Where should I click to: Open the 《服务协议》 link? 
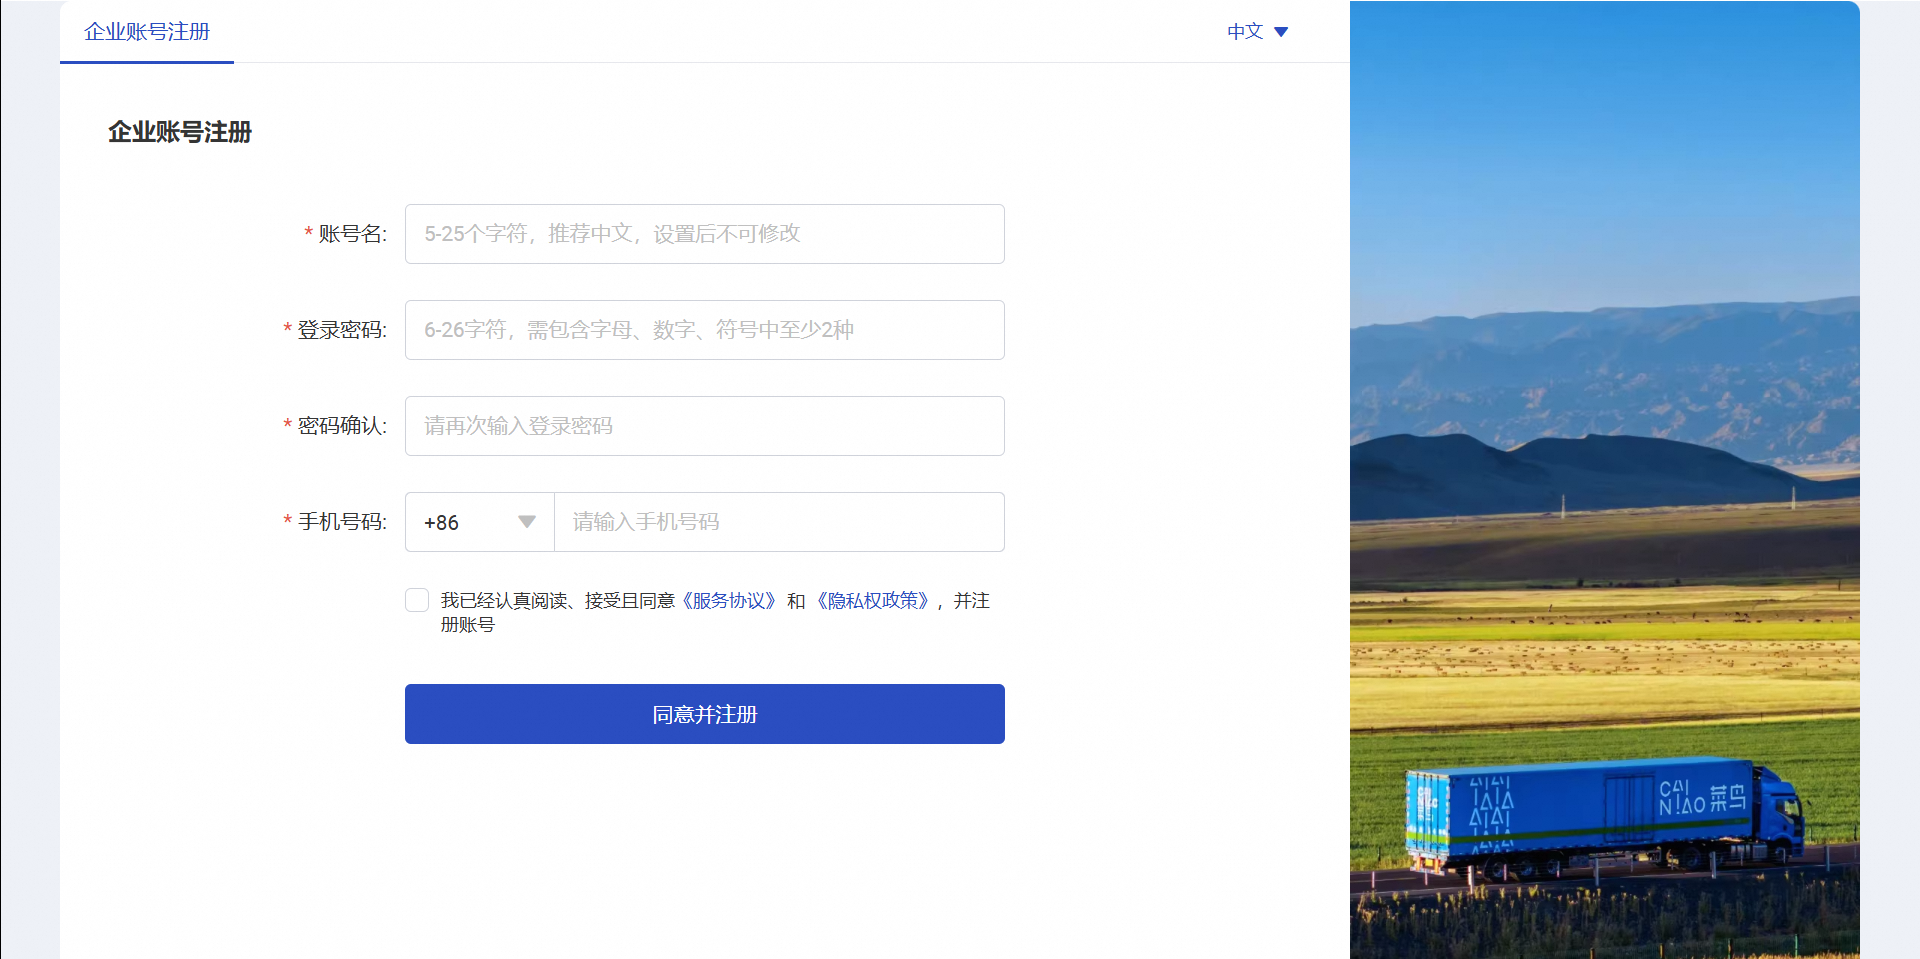[x=729, y=600]
